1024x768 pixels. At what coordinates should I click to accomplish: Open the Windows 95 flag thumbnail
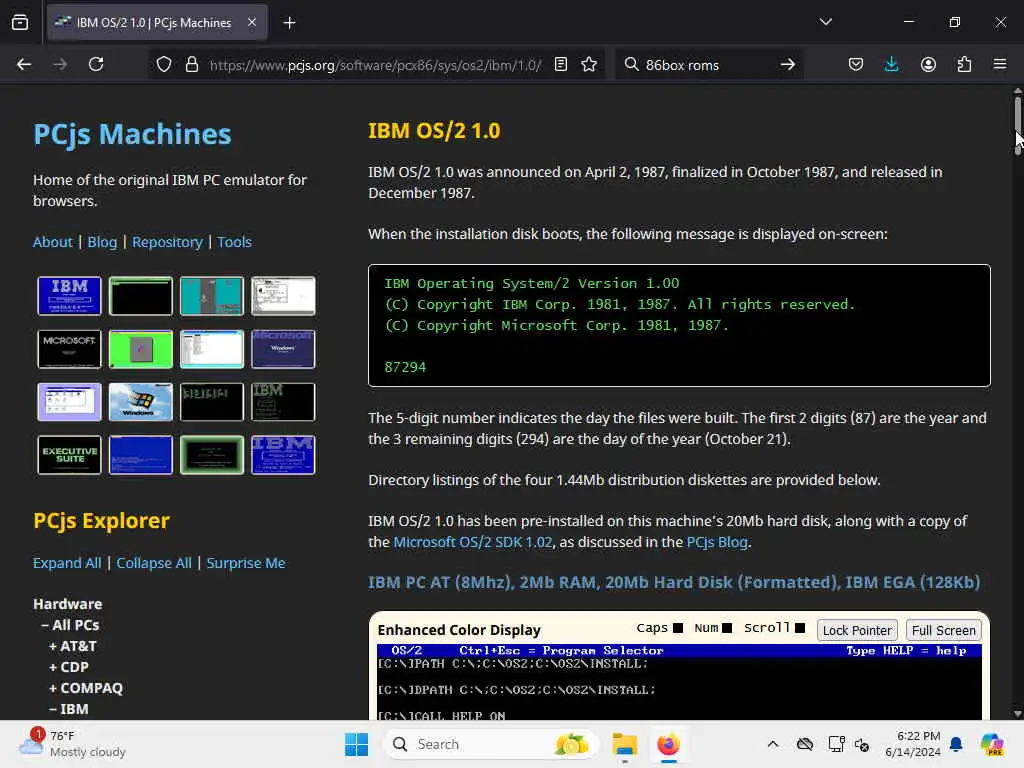(x=140, y=402)
